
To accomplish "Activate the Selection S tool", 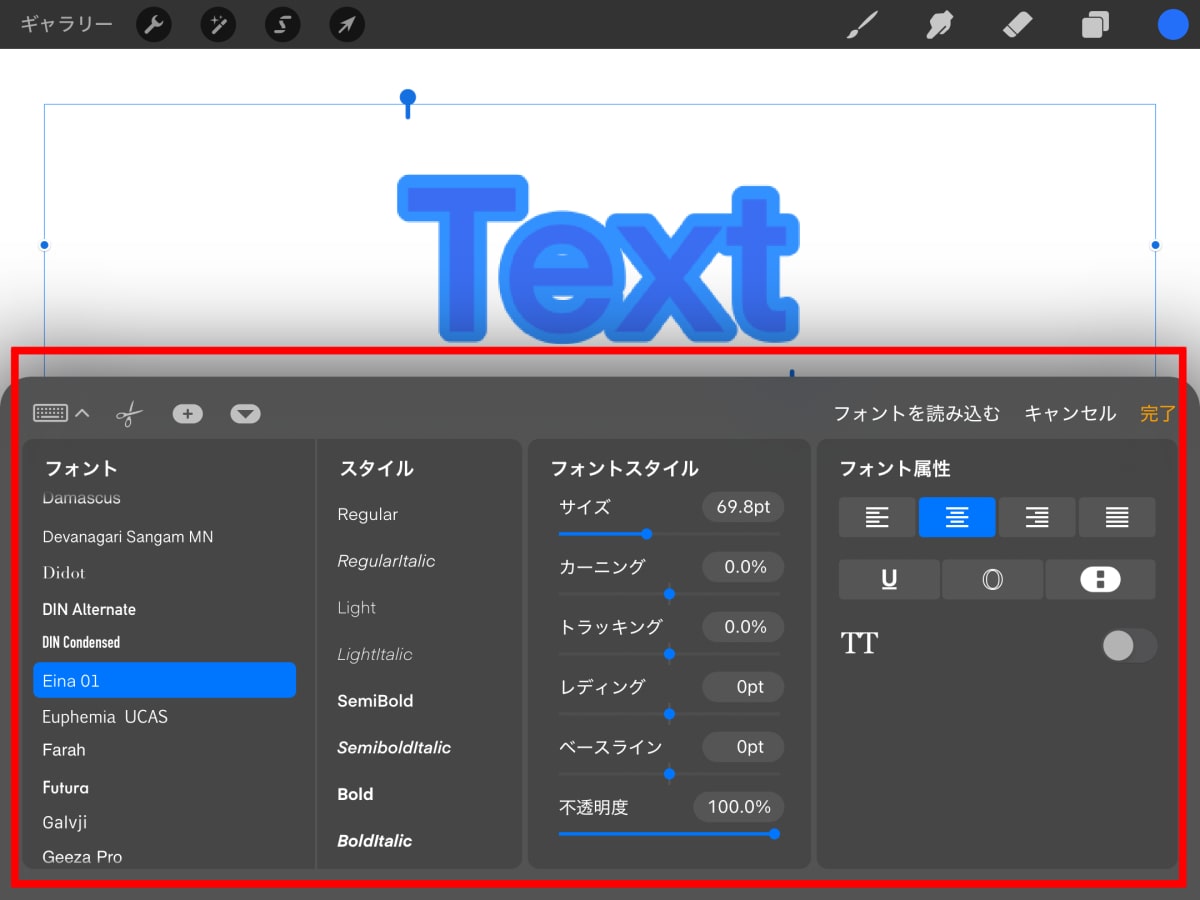I will click(283, 25).
